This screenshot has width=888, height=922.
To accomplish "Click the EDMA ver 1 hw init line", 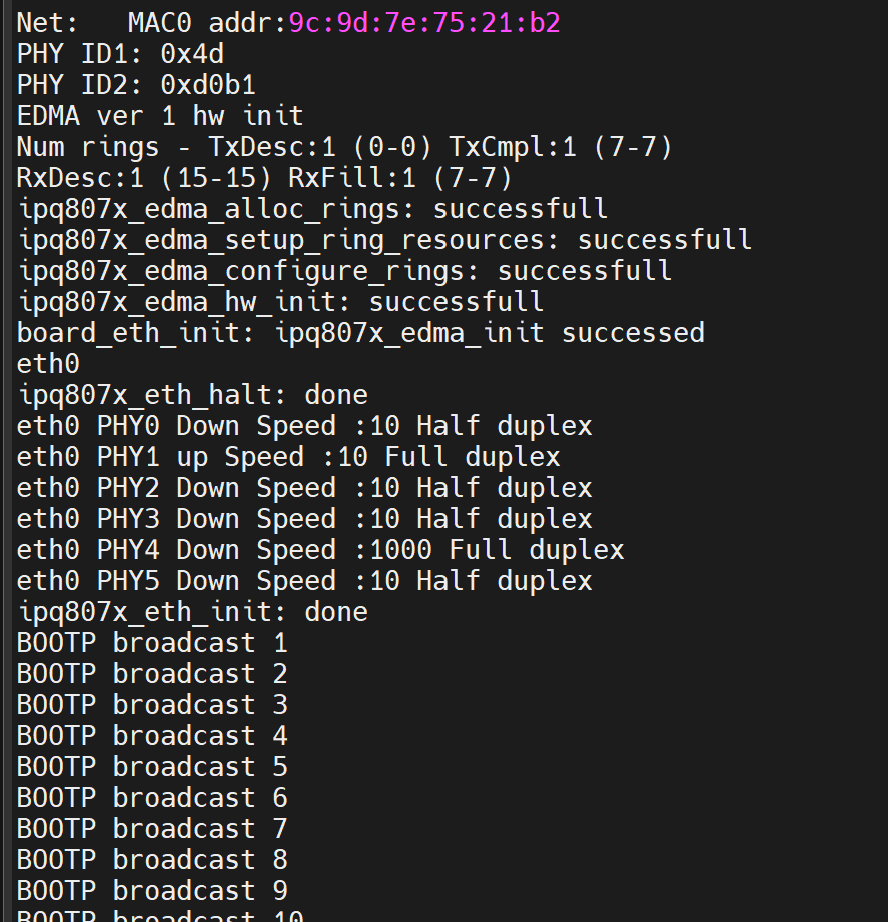I will coord(159,116).
